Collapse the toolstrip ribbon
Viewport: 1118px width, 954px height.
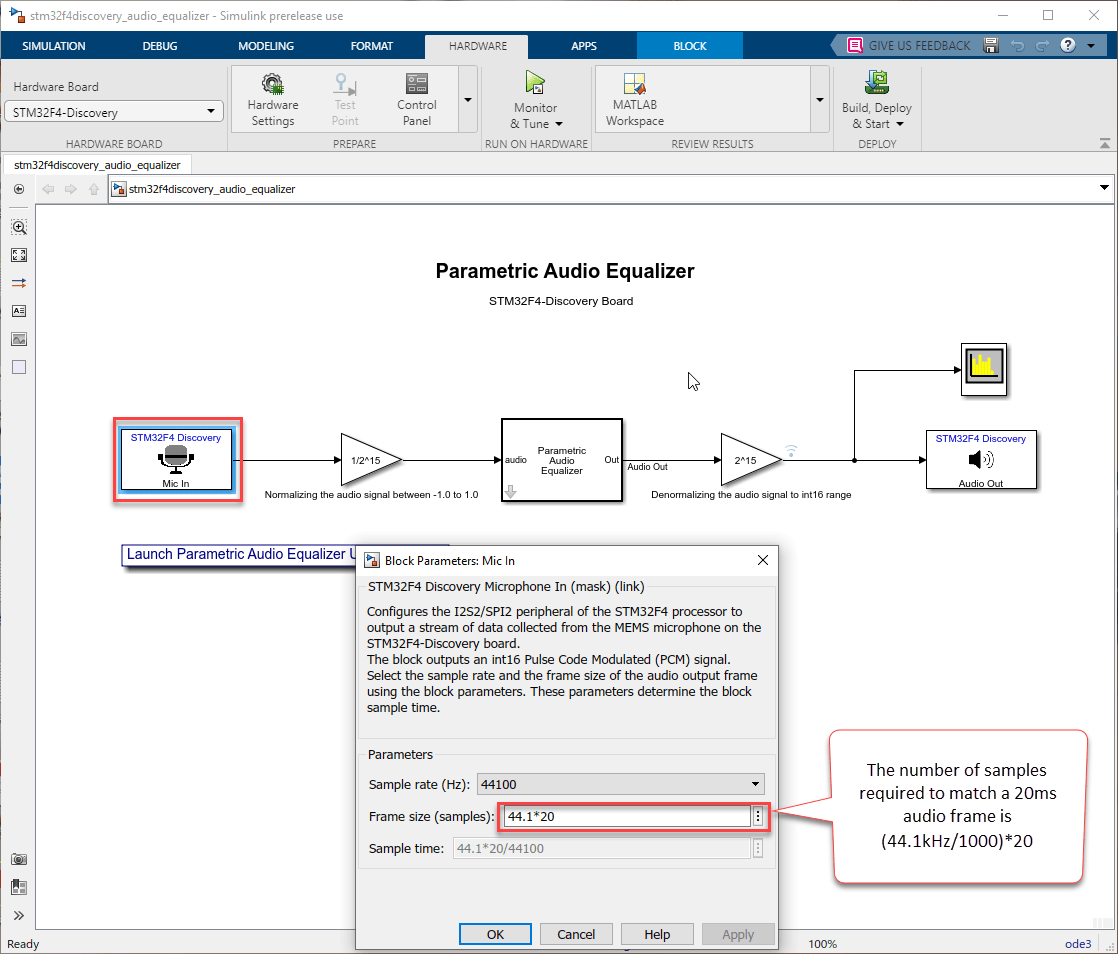pos(1104,143)
